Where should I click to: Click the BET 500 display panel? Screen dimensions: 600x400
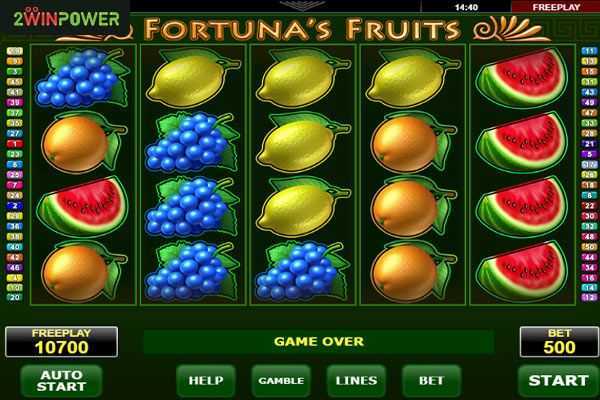pos(559,342)
